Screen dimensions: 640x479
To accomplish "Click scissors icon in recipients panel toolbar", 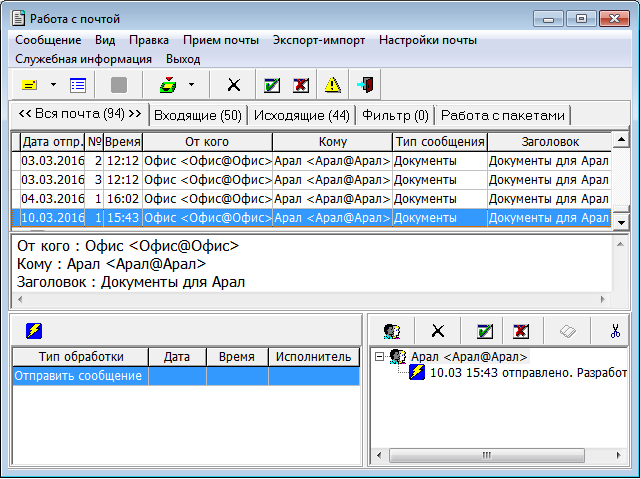I will coord(614,331).
